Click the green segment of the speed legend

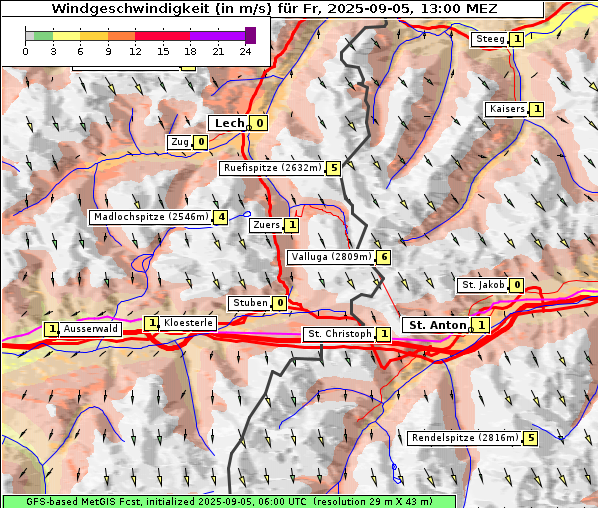43,36
